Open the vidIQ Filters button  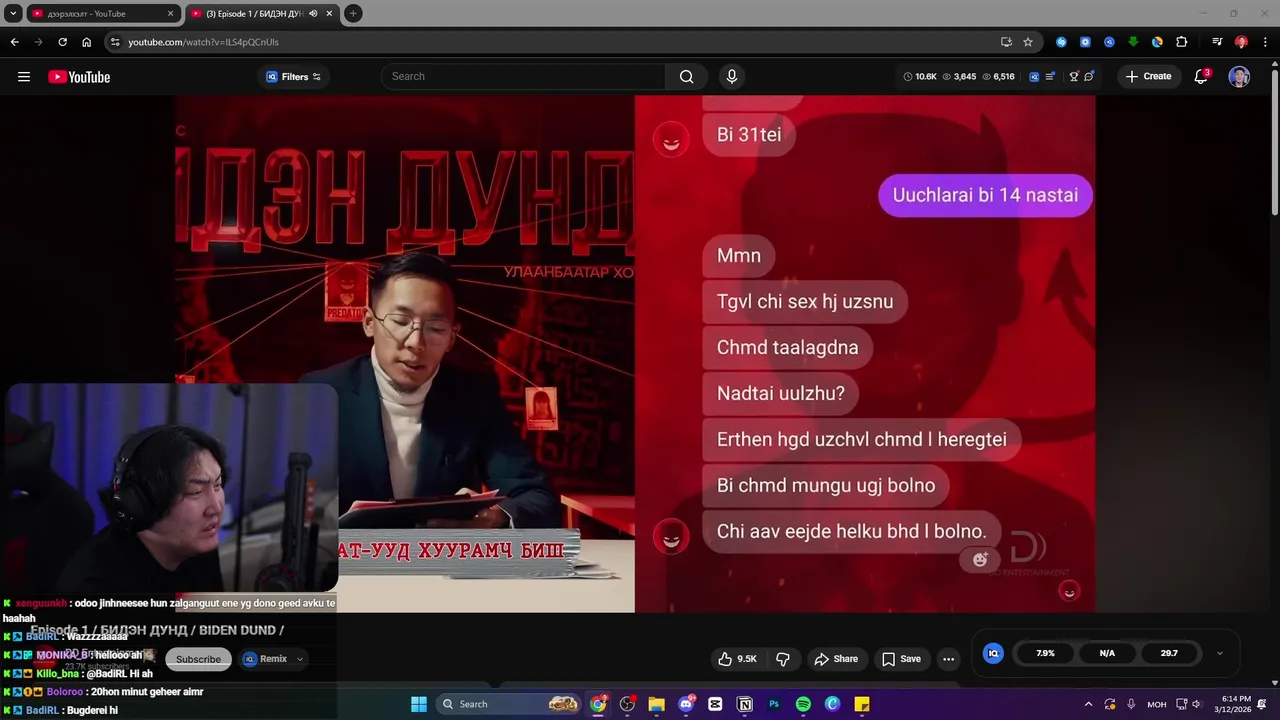click(x=293, y=77)
